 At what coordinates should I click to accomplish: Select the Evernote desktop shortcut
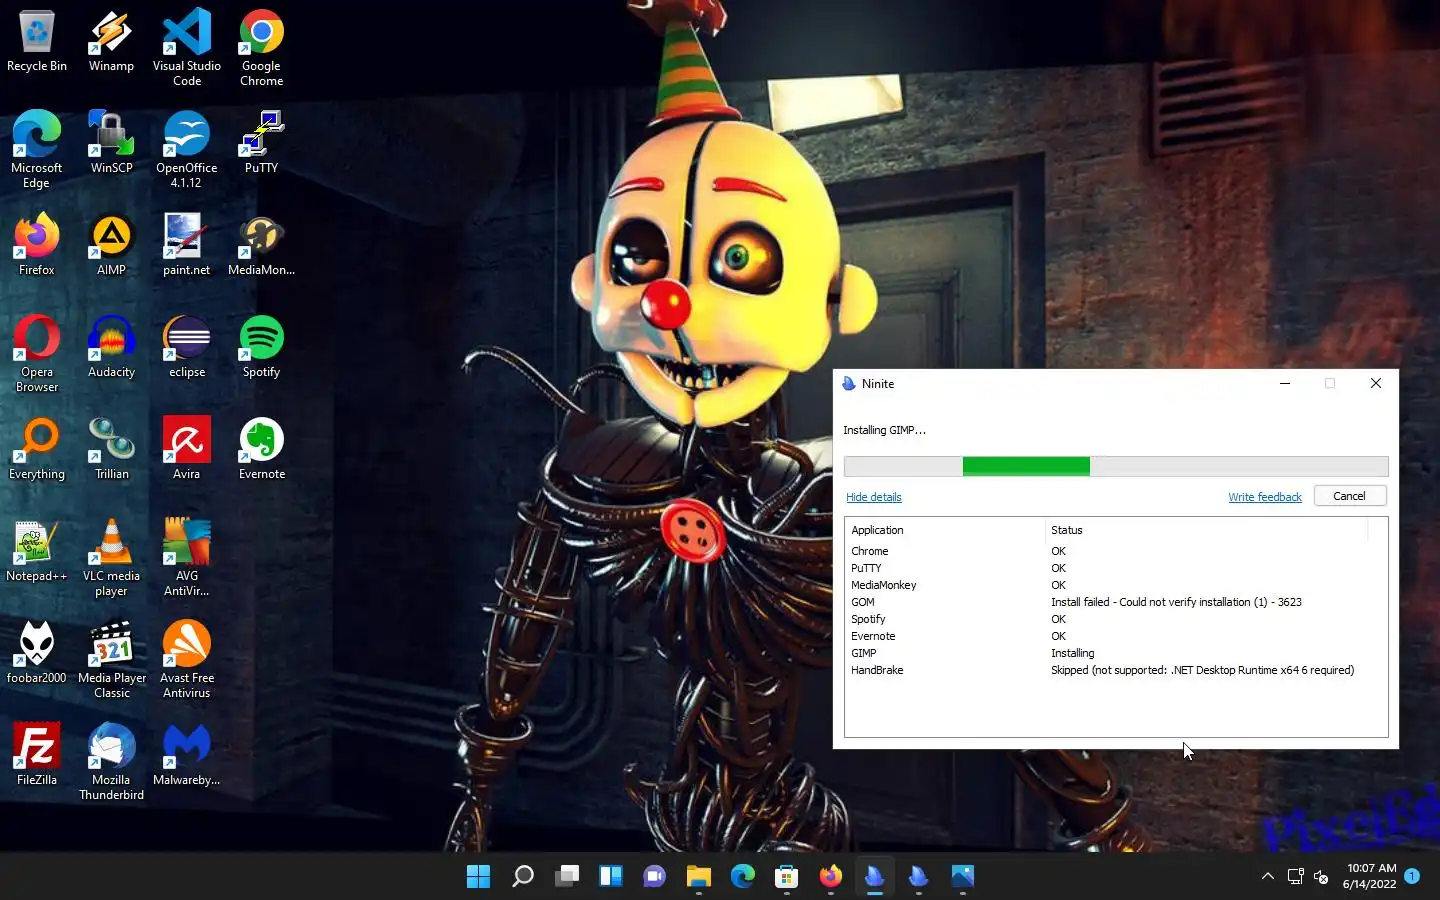pos(261,449)
